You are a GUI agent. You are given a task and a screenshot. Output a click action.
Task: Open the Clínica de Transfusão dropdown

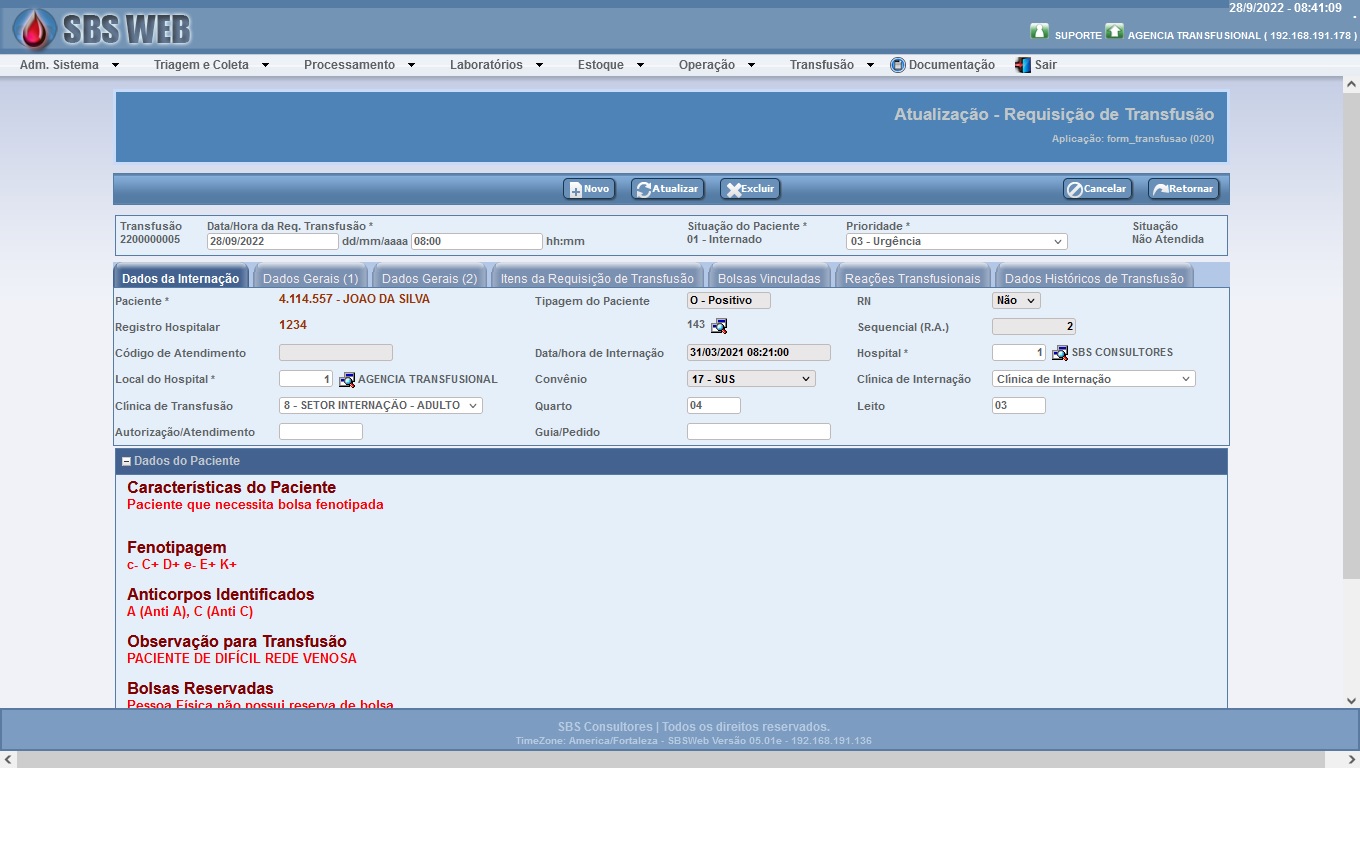[x=380, y=405]
